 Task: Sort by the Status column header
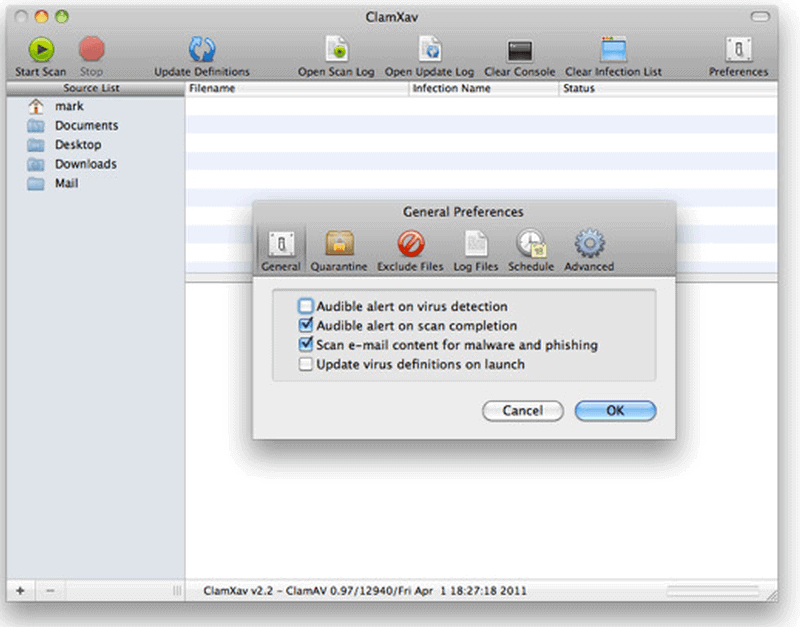click(668, 88)
